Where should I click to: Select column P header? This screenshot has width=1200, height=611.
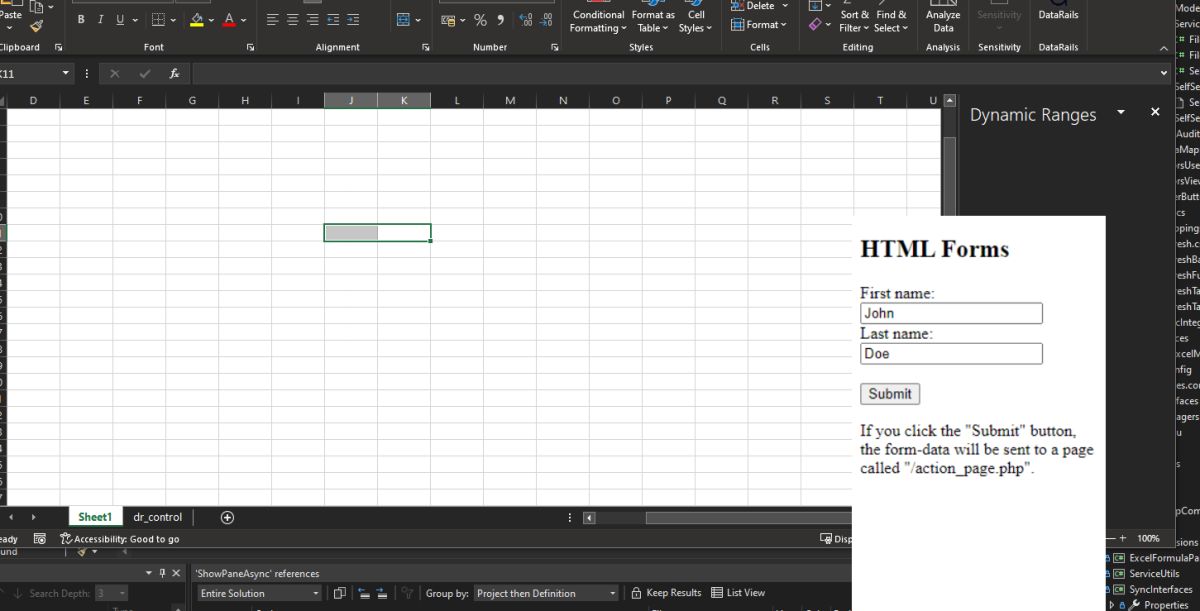coord(668,100)
